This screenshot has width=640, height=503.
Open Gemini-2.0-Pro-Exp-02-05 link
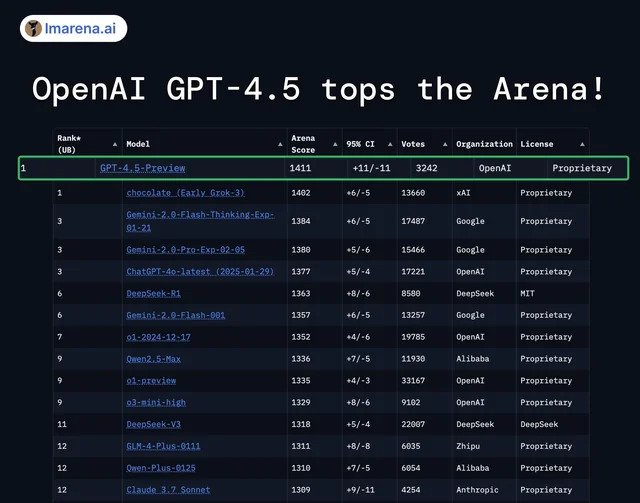[185, 249]
